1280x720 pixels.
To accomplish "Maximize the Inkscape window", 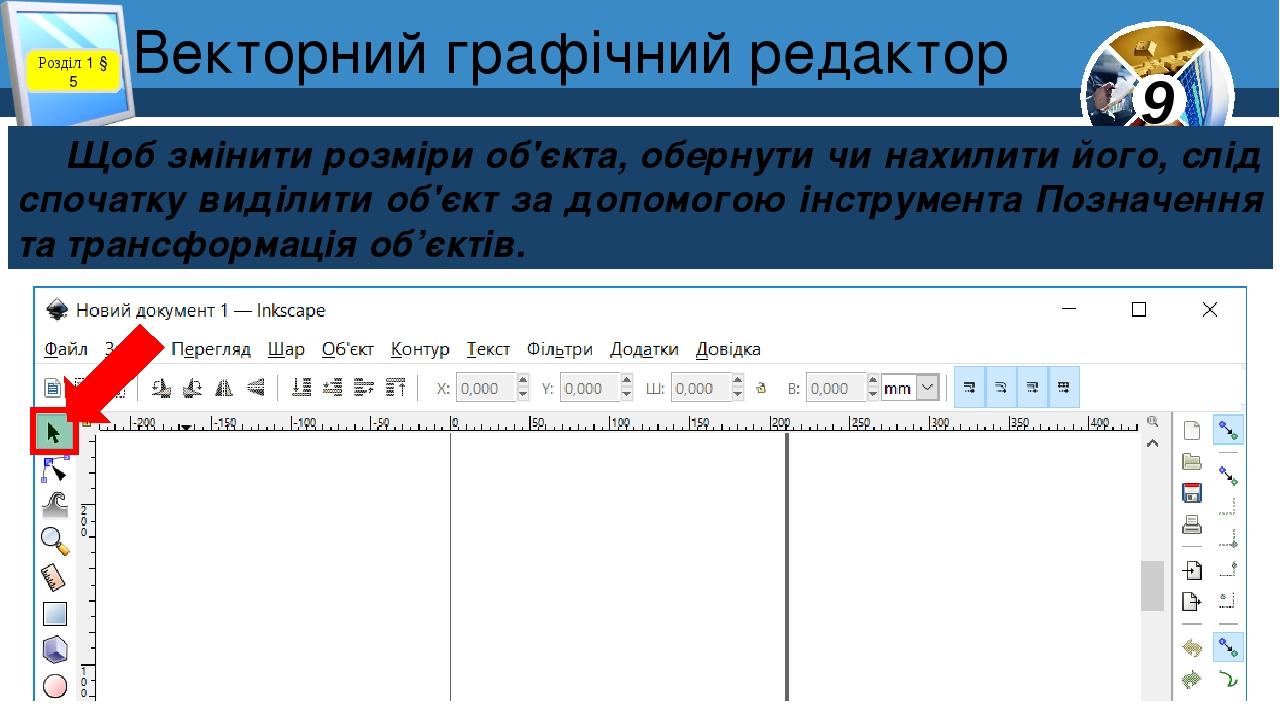I will point(1139,310).
